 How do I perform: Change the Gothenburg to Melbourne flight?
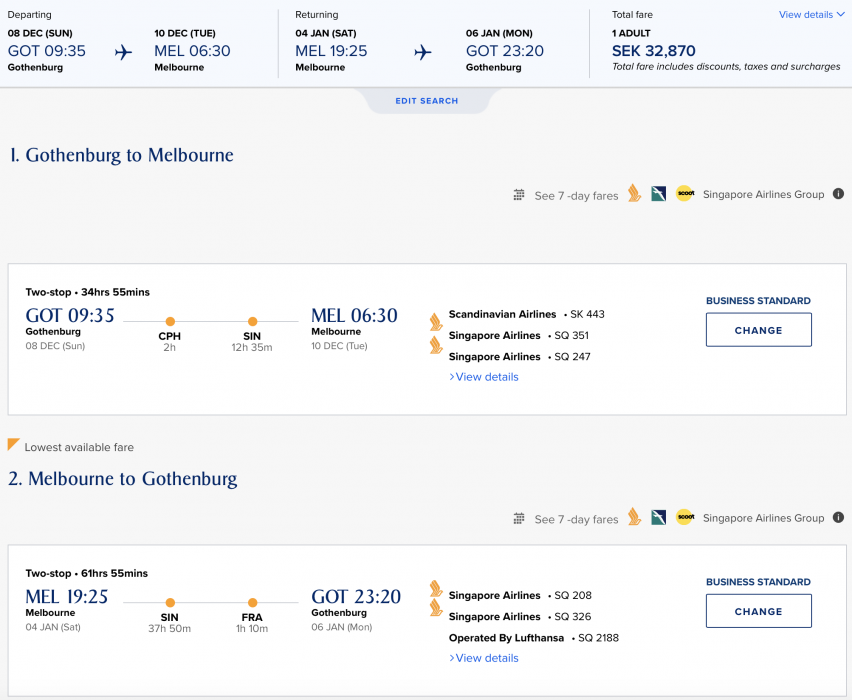pos(758,330)
